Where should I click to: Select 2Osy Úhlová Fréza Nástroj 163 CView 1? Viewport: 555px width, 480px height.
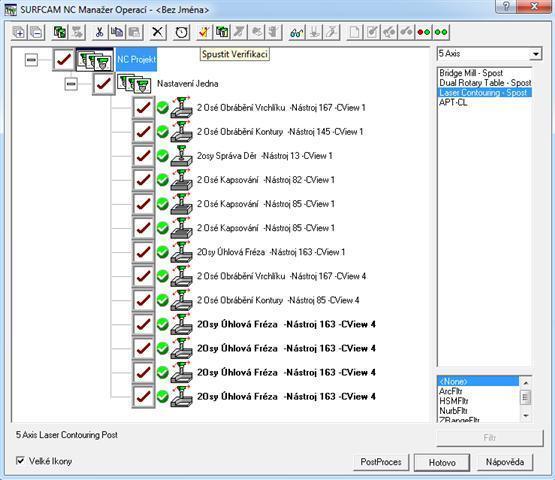tap(271, 252)
